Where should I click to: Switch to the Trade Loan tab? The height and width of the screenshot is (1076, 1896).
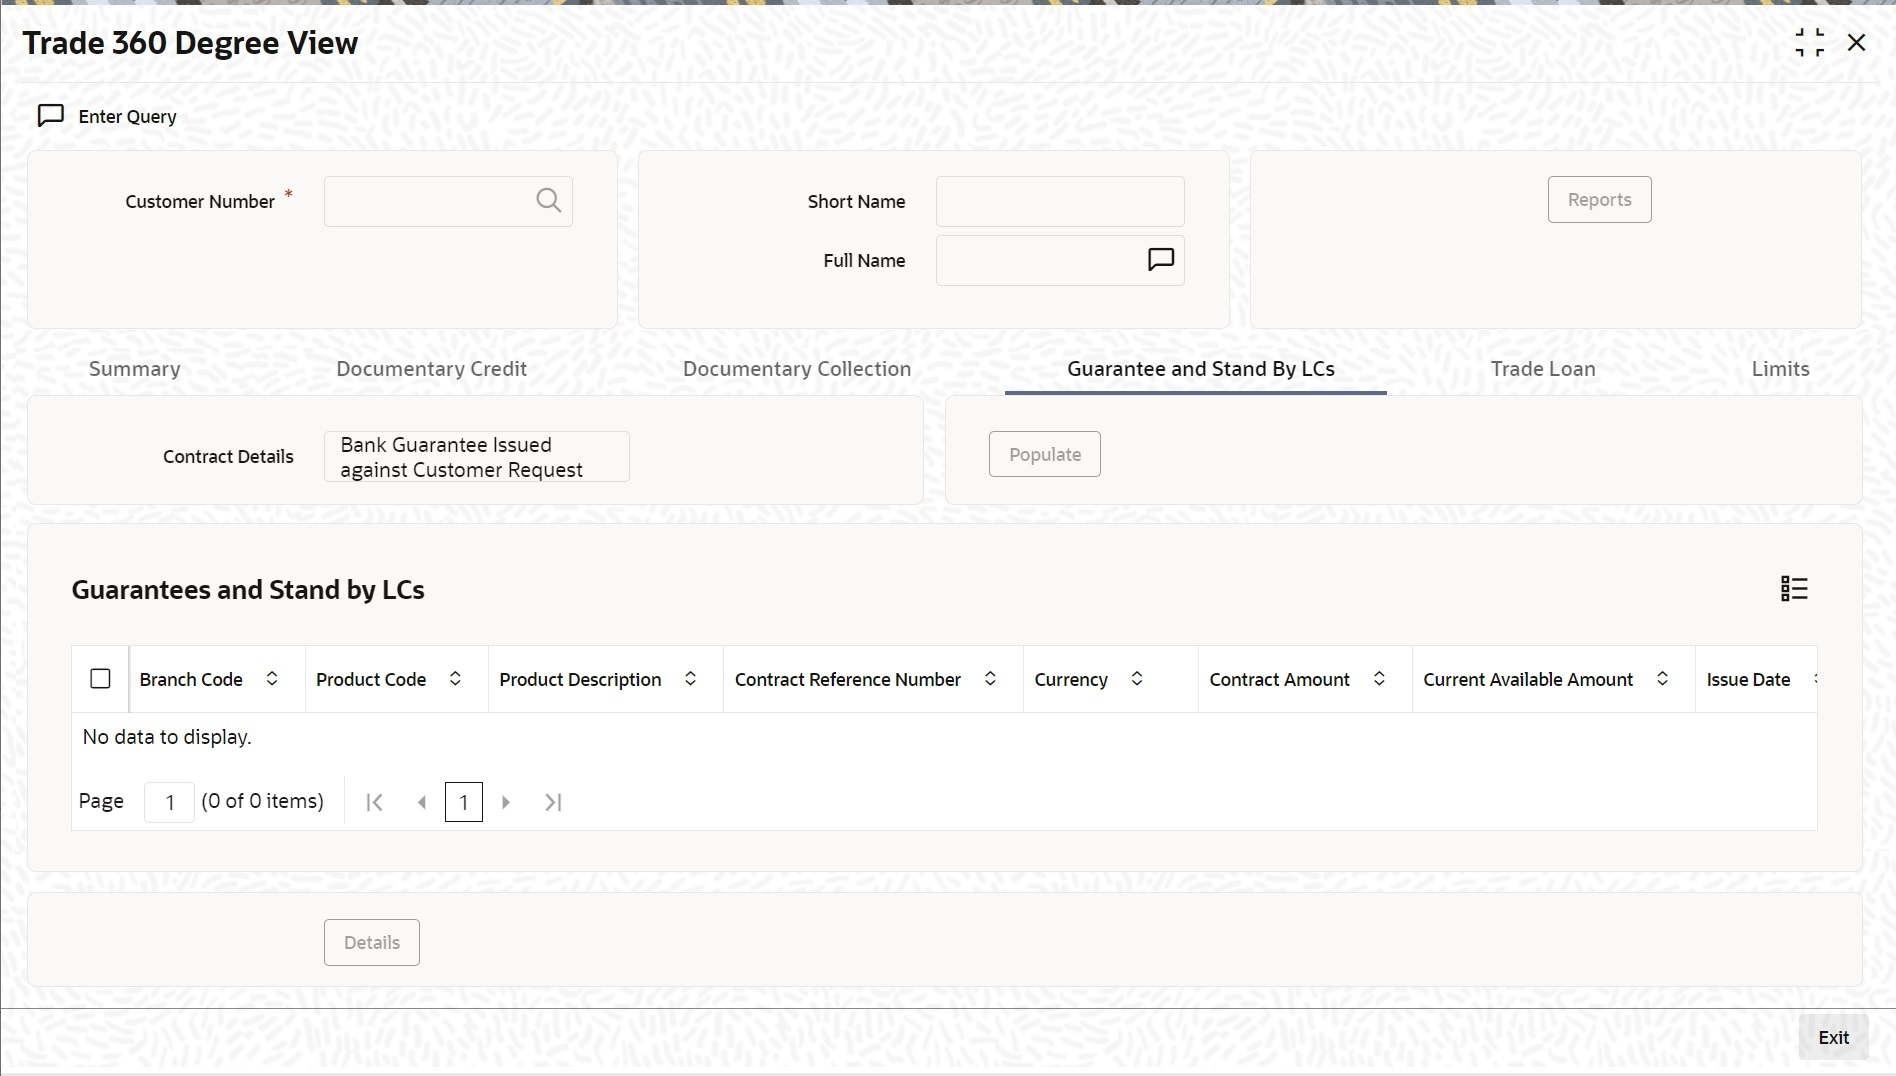(1543, 369)
